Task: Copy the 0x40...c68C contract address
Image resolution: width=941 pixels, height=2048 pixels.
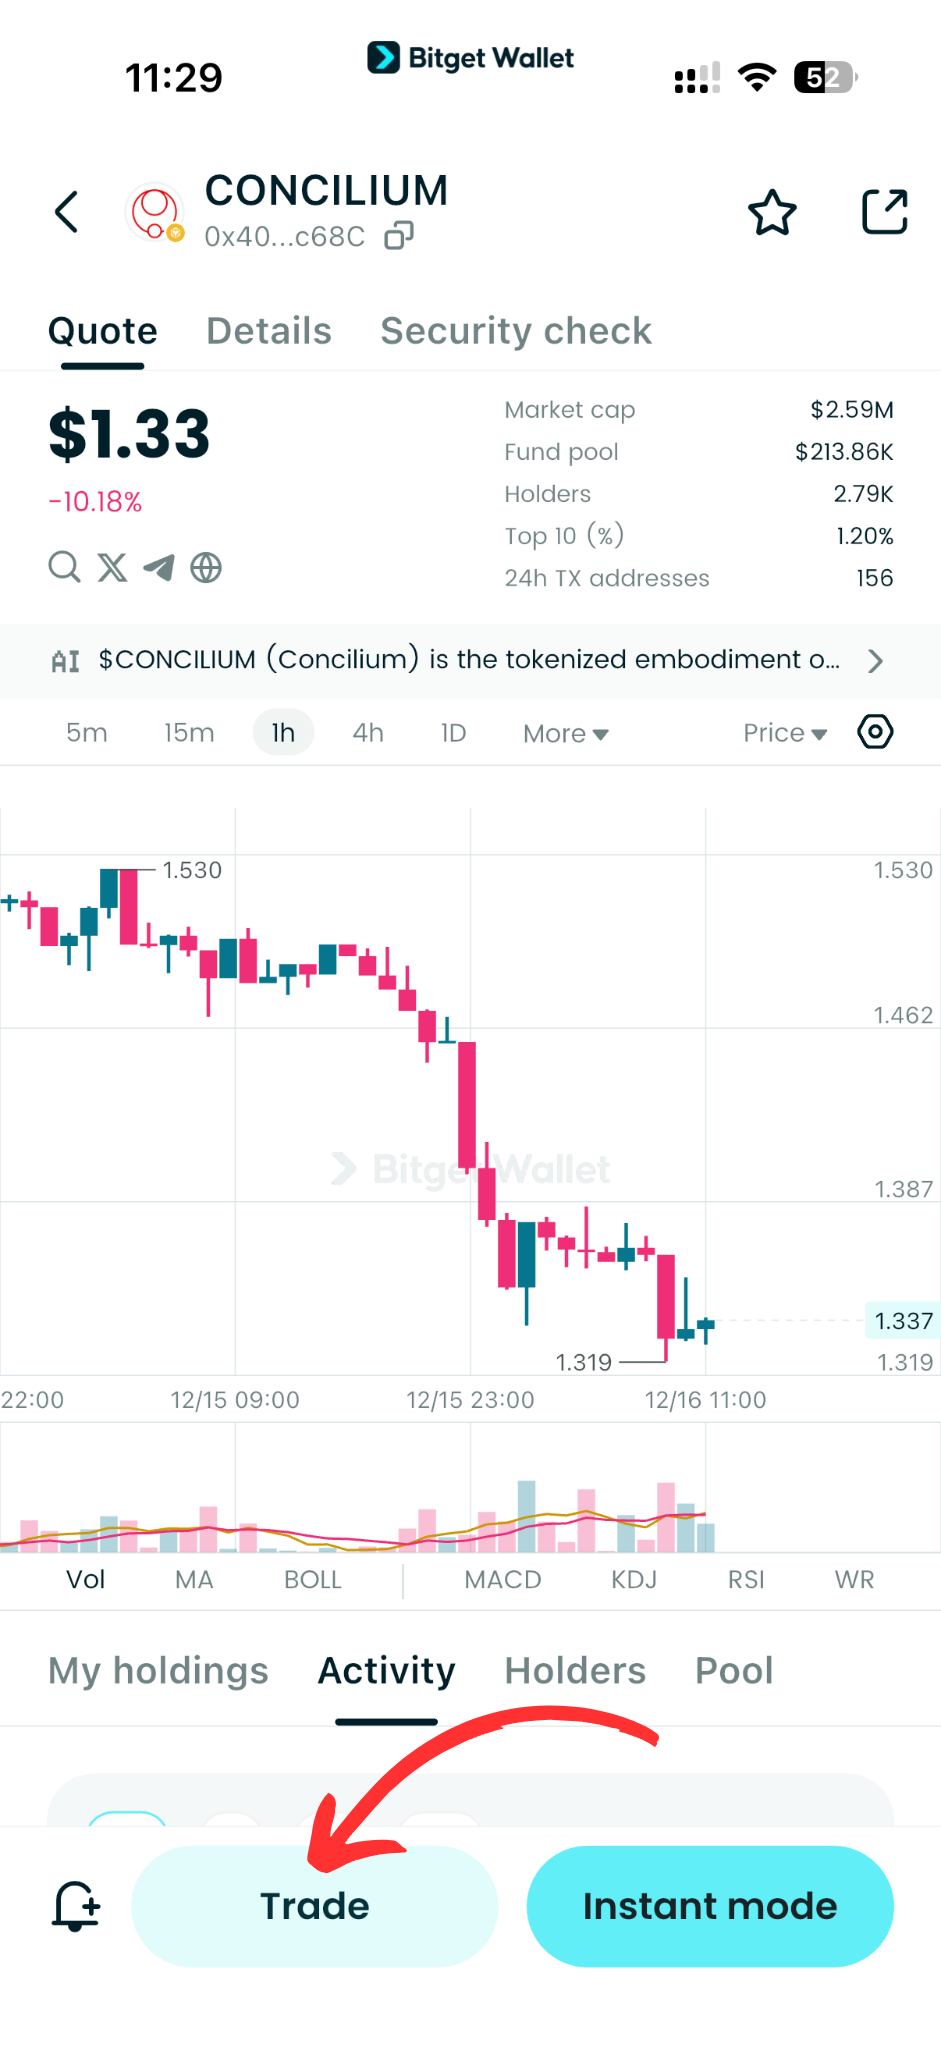Action: (399, 235)
